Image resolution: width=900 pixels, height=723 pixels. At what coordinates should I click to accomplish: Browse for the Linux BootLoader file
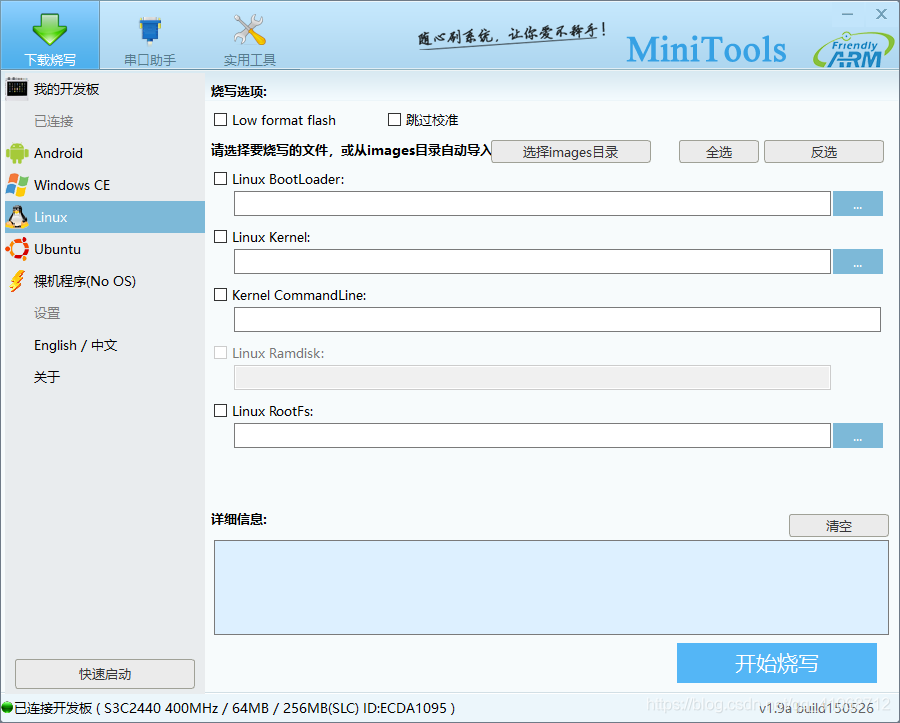[858, 204]
